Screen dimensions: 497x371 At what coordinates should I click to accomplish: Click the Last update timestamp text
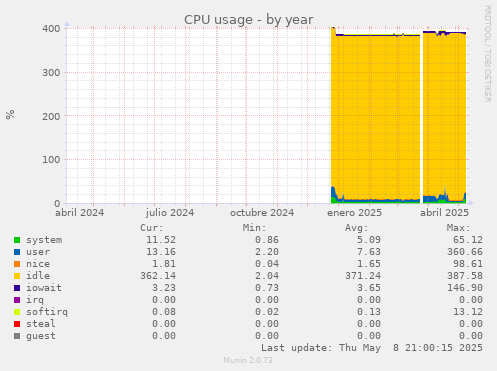point(372,348)
